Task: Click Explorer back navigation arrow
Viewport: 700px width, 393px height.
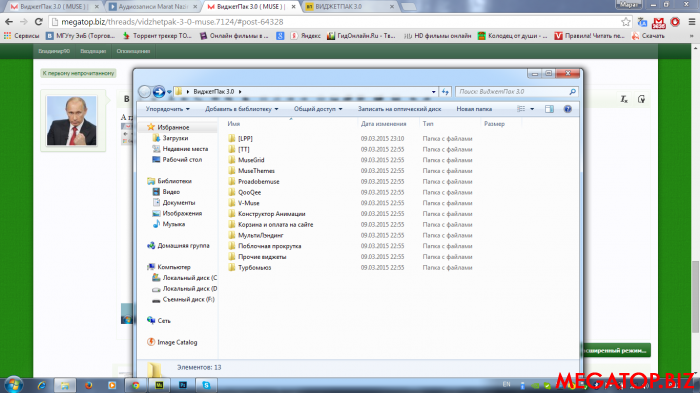Action: coord(144,92)
